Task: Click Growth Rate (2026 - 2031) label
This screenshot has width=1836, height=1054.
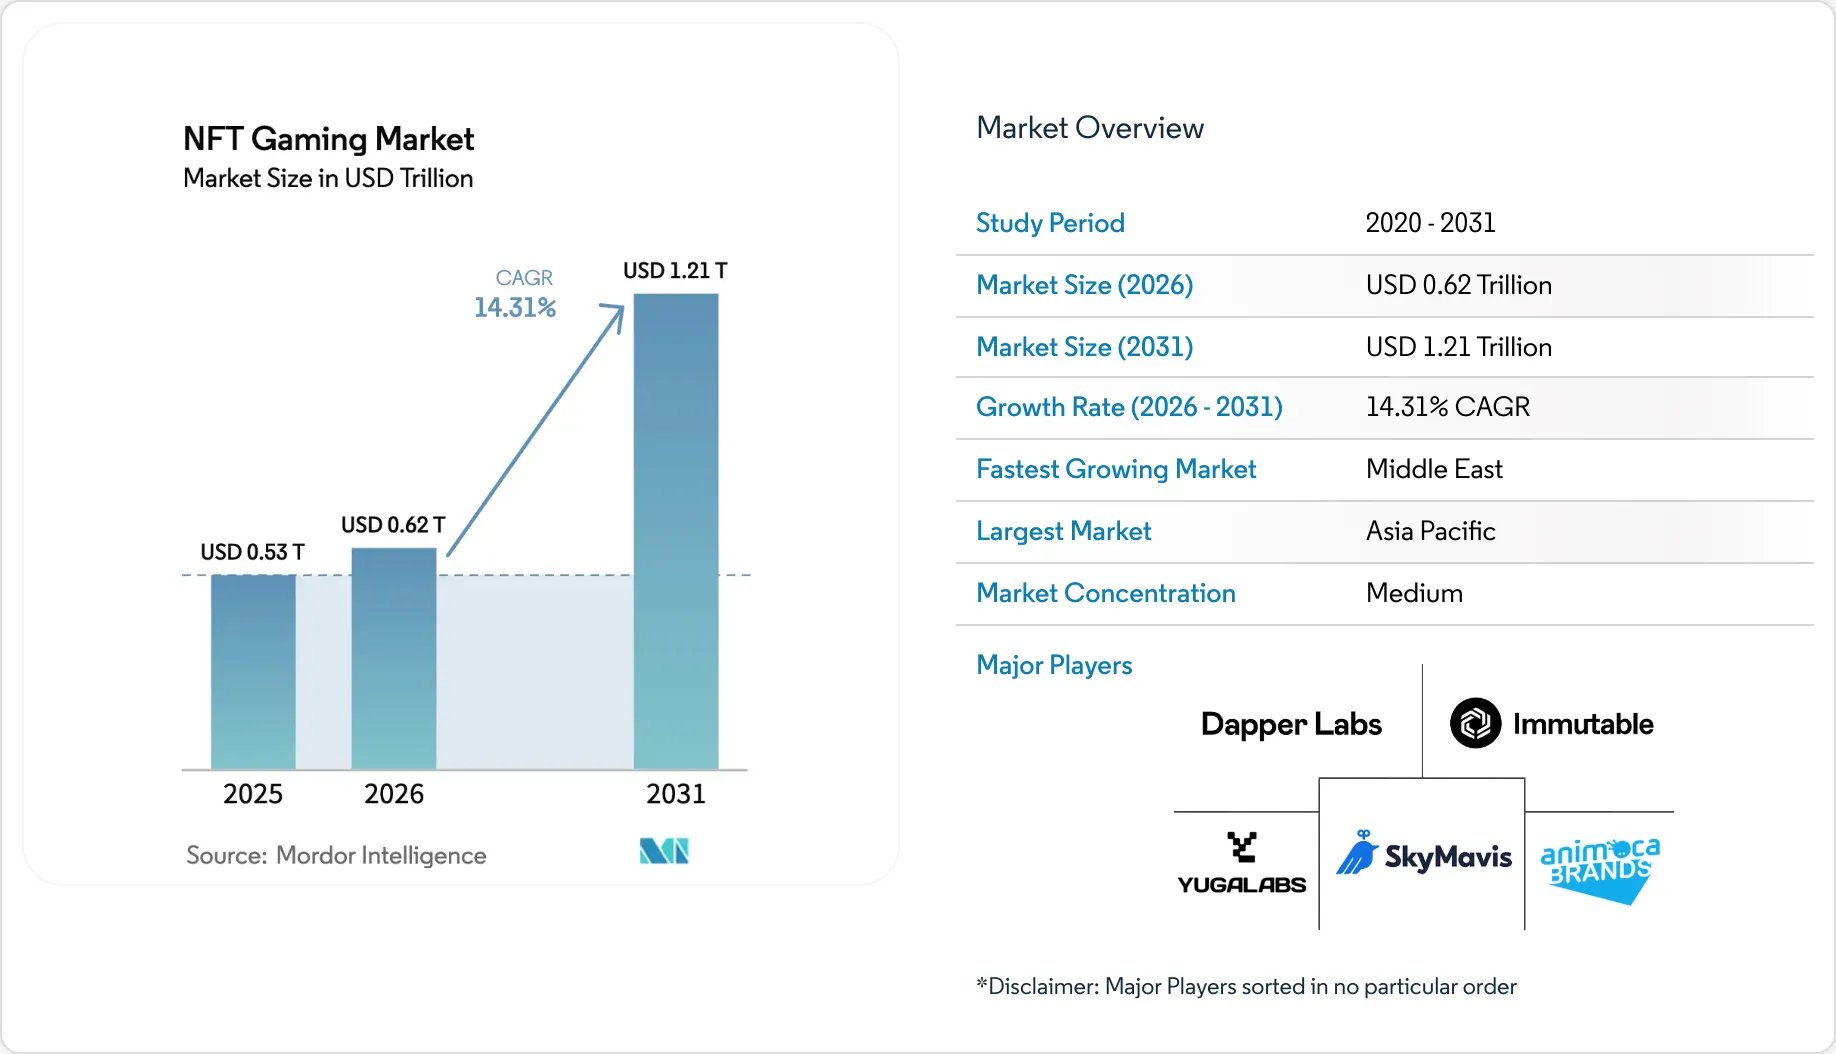Action: pos(1129,407)
